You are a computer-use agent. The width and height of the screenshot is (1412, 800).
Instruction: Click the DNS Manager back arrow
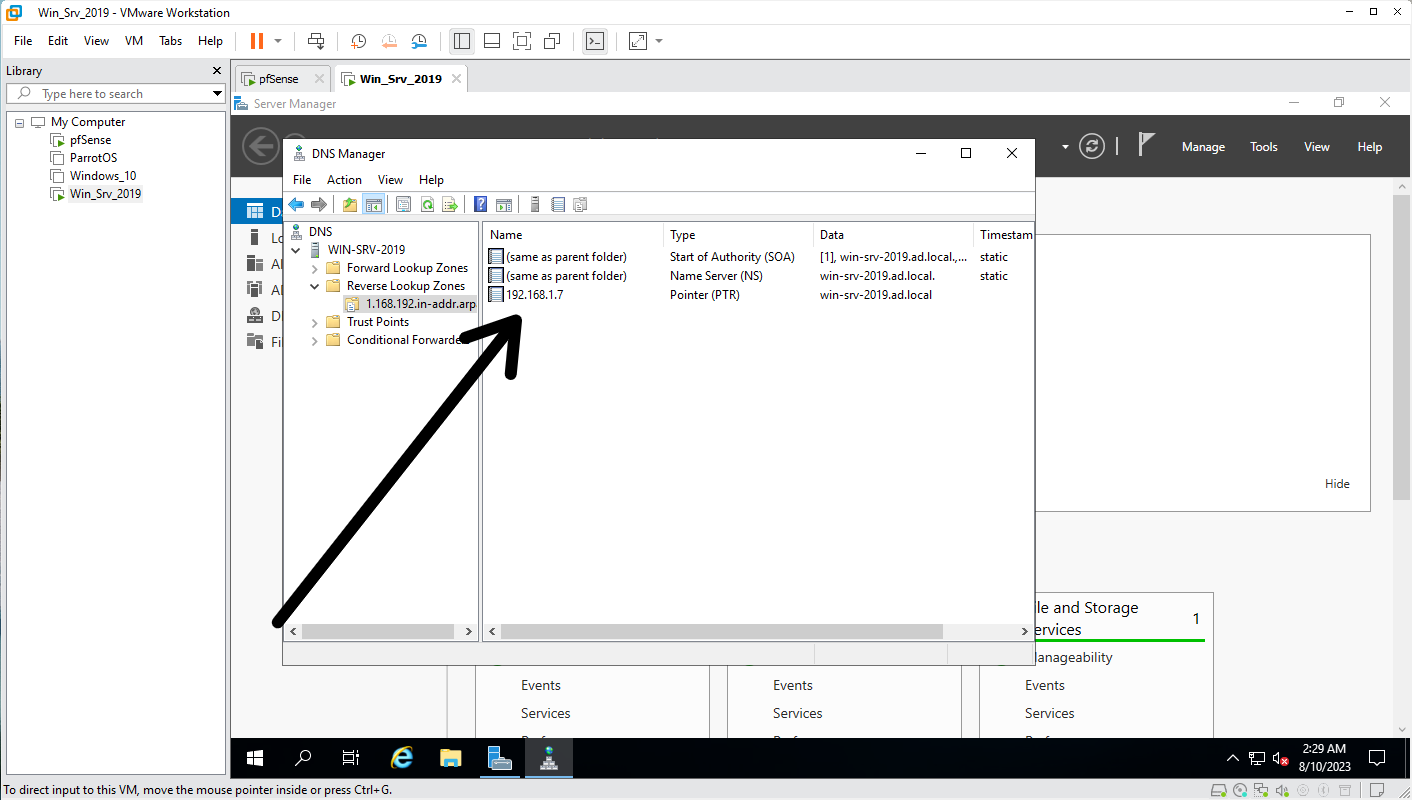tap(296, 204)
